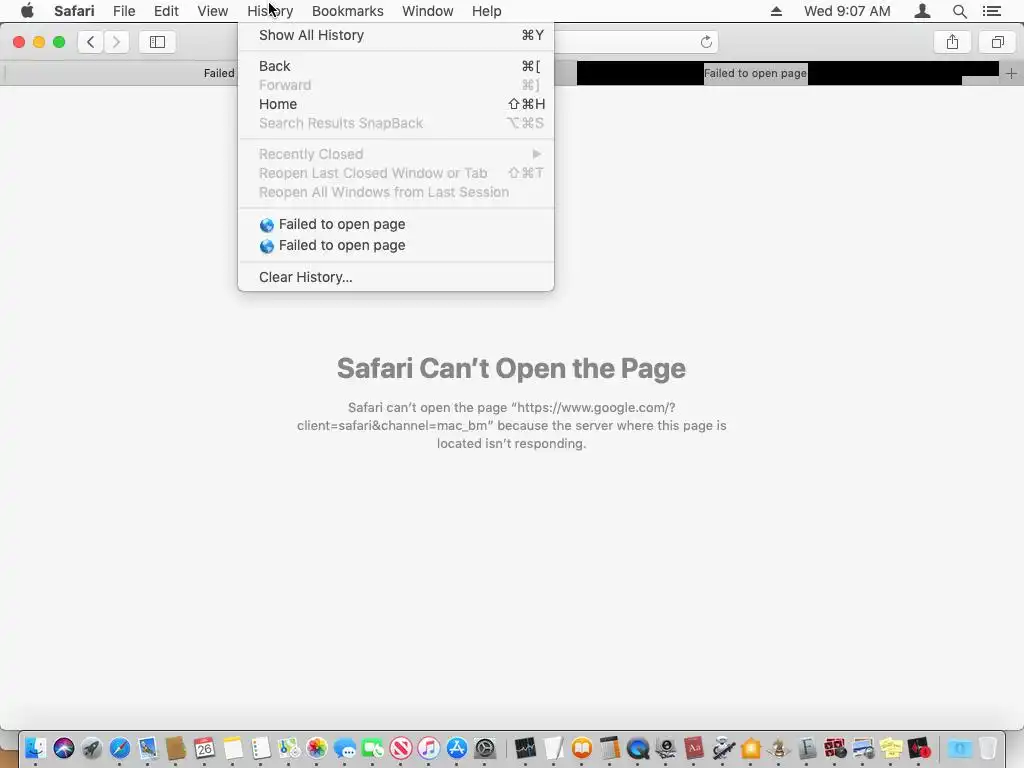Viewport: 1024px width, 768px height.
Task: Open the Edit menu
Action: tap(166, 11)
